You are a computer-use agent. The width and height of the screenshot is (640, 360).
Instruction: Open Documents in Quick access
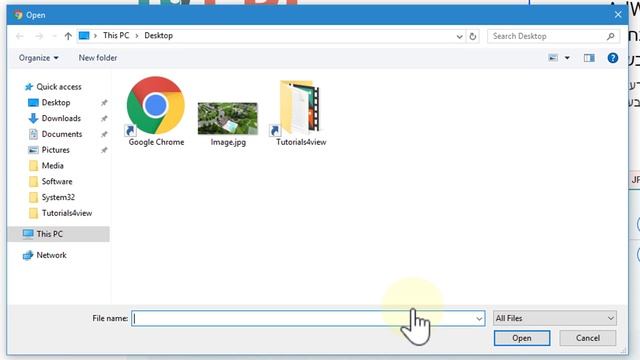(62, 134)
